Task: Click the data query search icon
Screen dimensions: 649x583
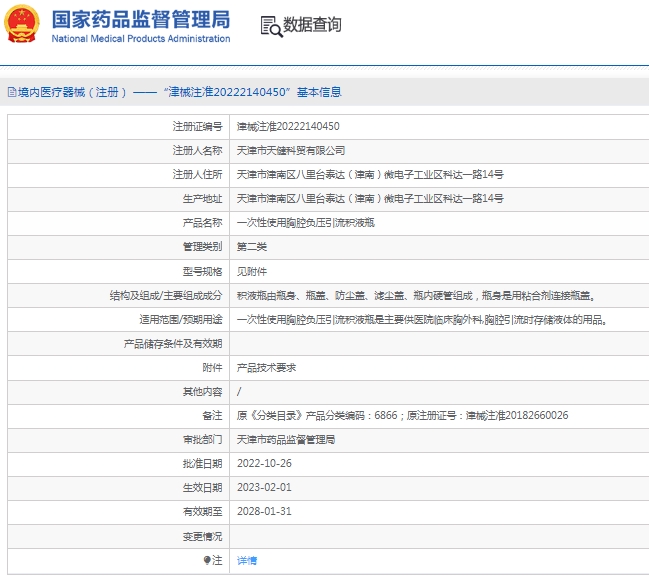Action: (271, 26)
